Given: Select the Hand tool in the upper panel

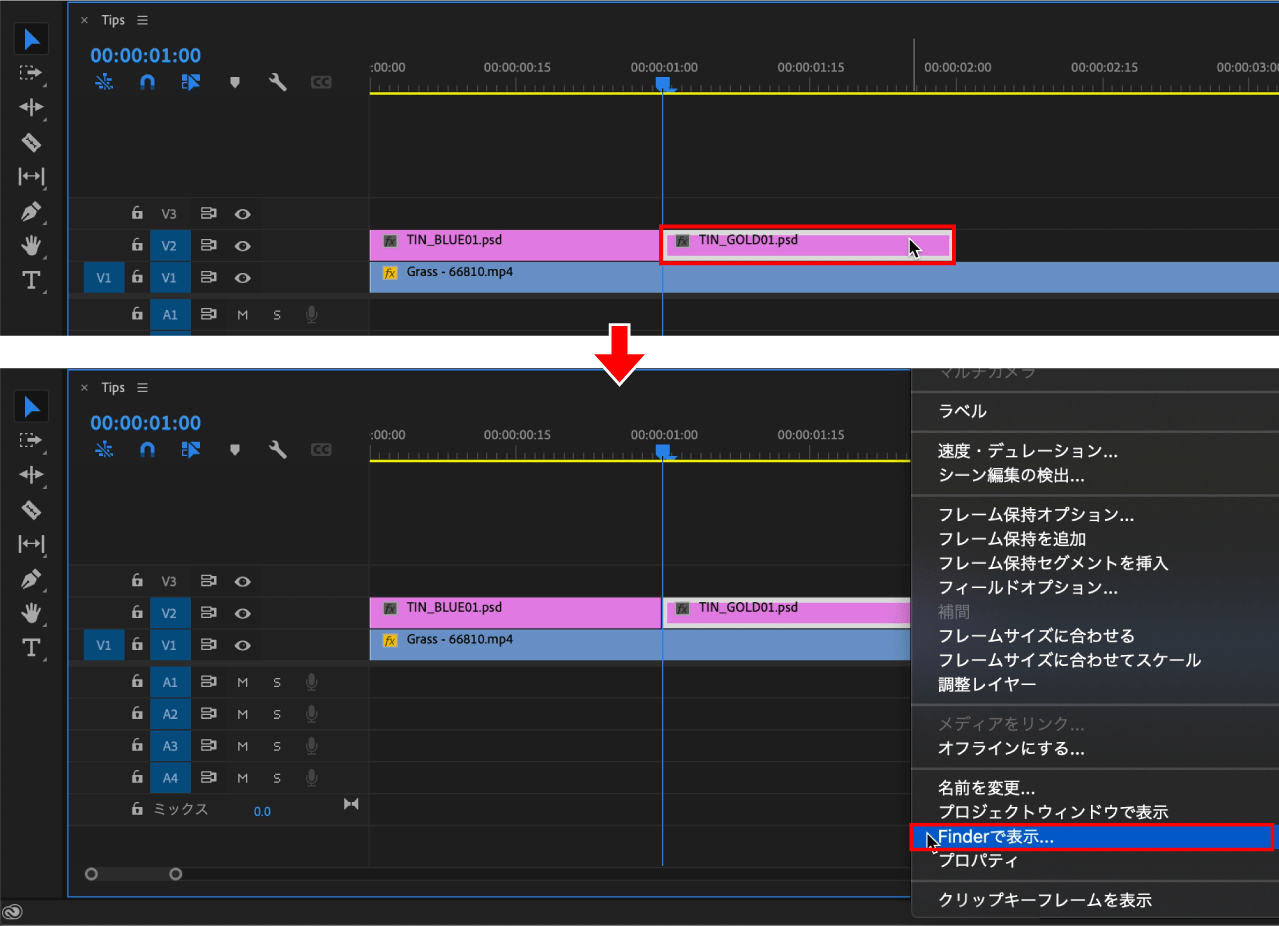Looking at the screenshot, I should pos(32,246).
